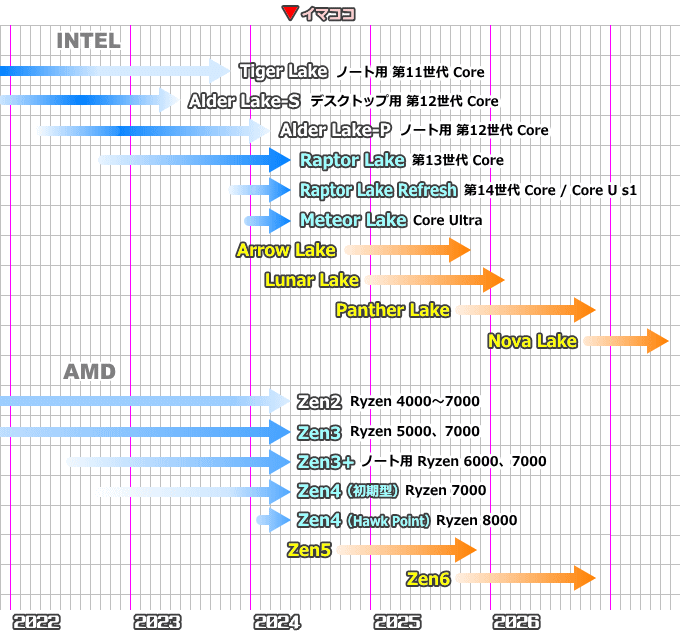The image size is (680, 631).
Task: Click the Zen3+ label
Action: coord(326,461)
